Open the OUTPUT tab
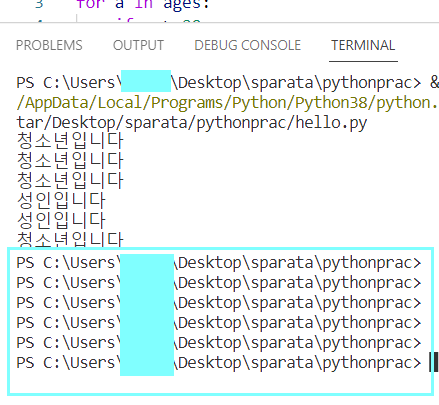 click(138, 45)
